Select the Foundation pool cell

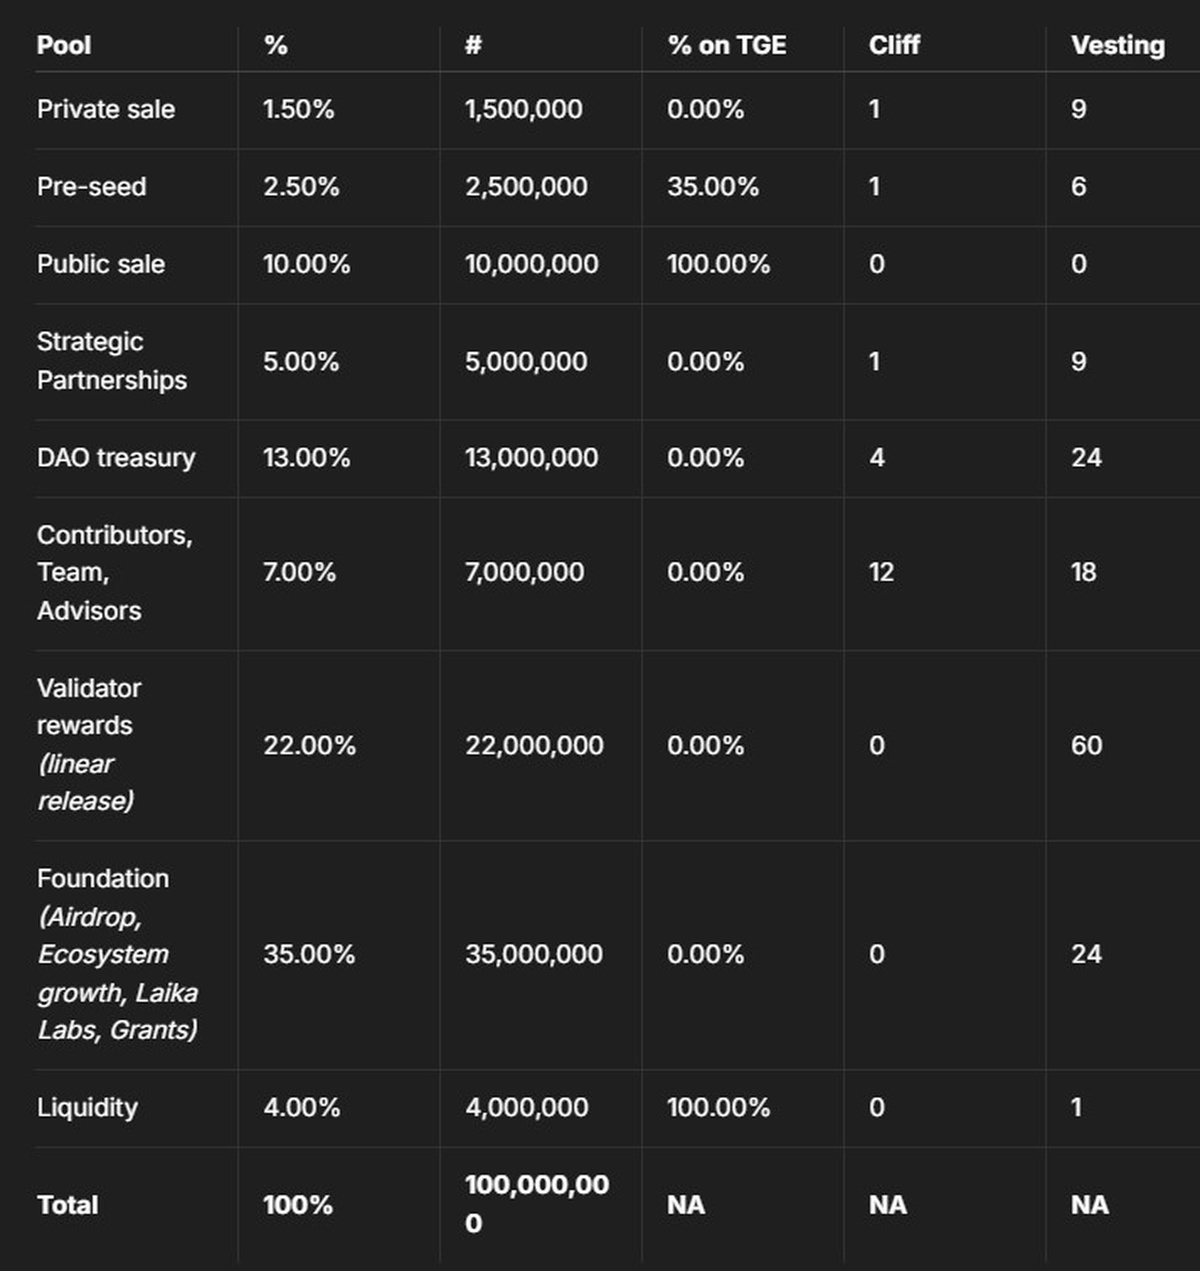(x=117, y=954)
